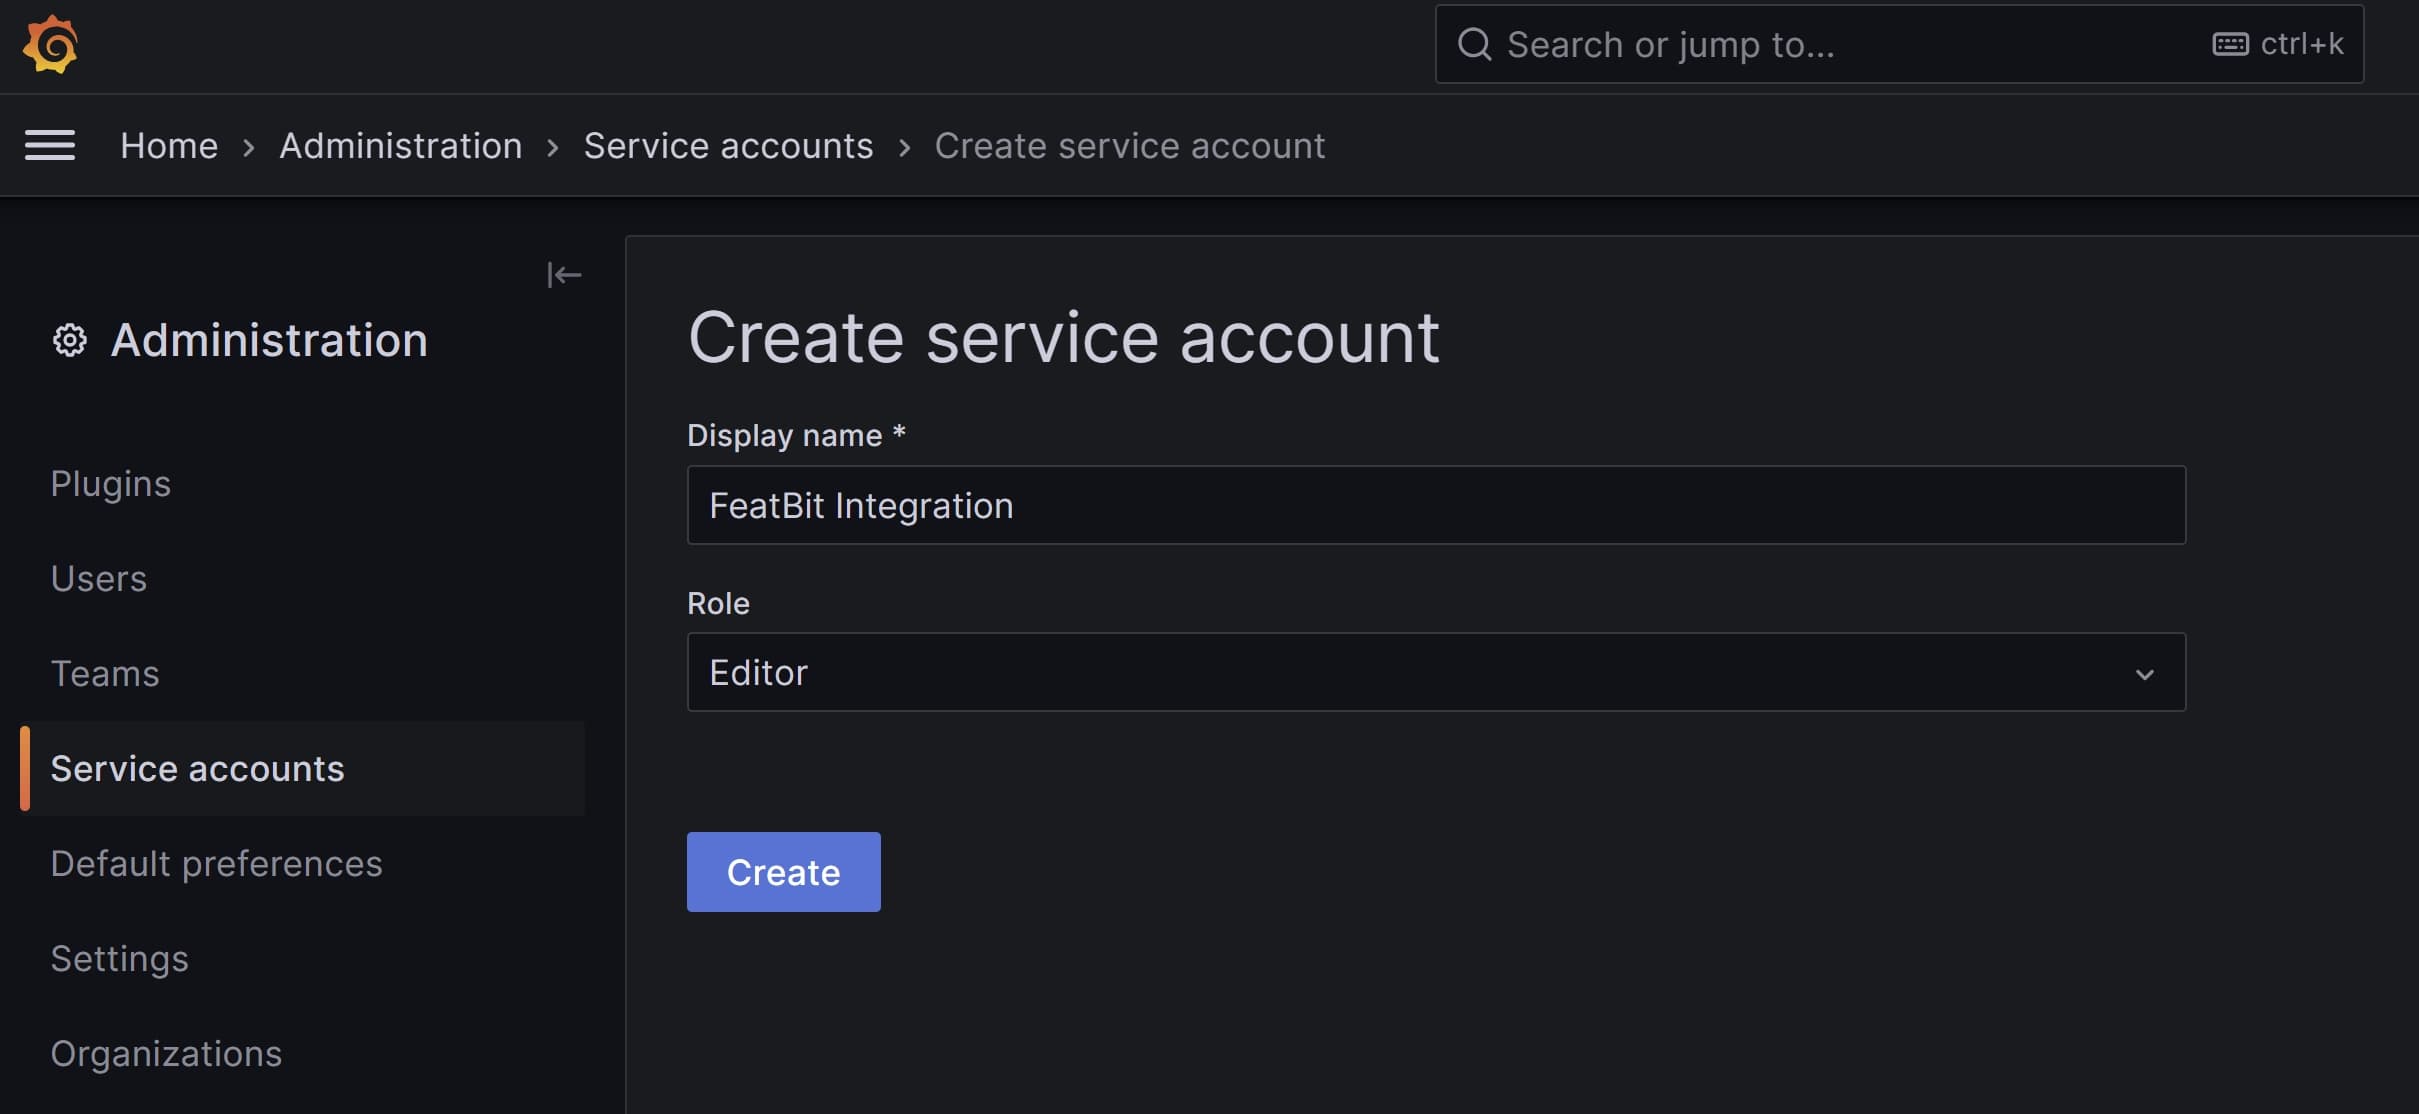Image resolution: width=2419 pixels, height=1114 pixels.
Task: Click the search magnifier icon
Action: (1474, 45)
